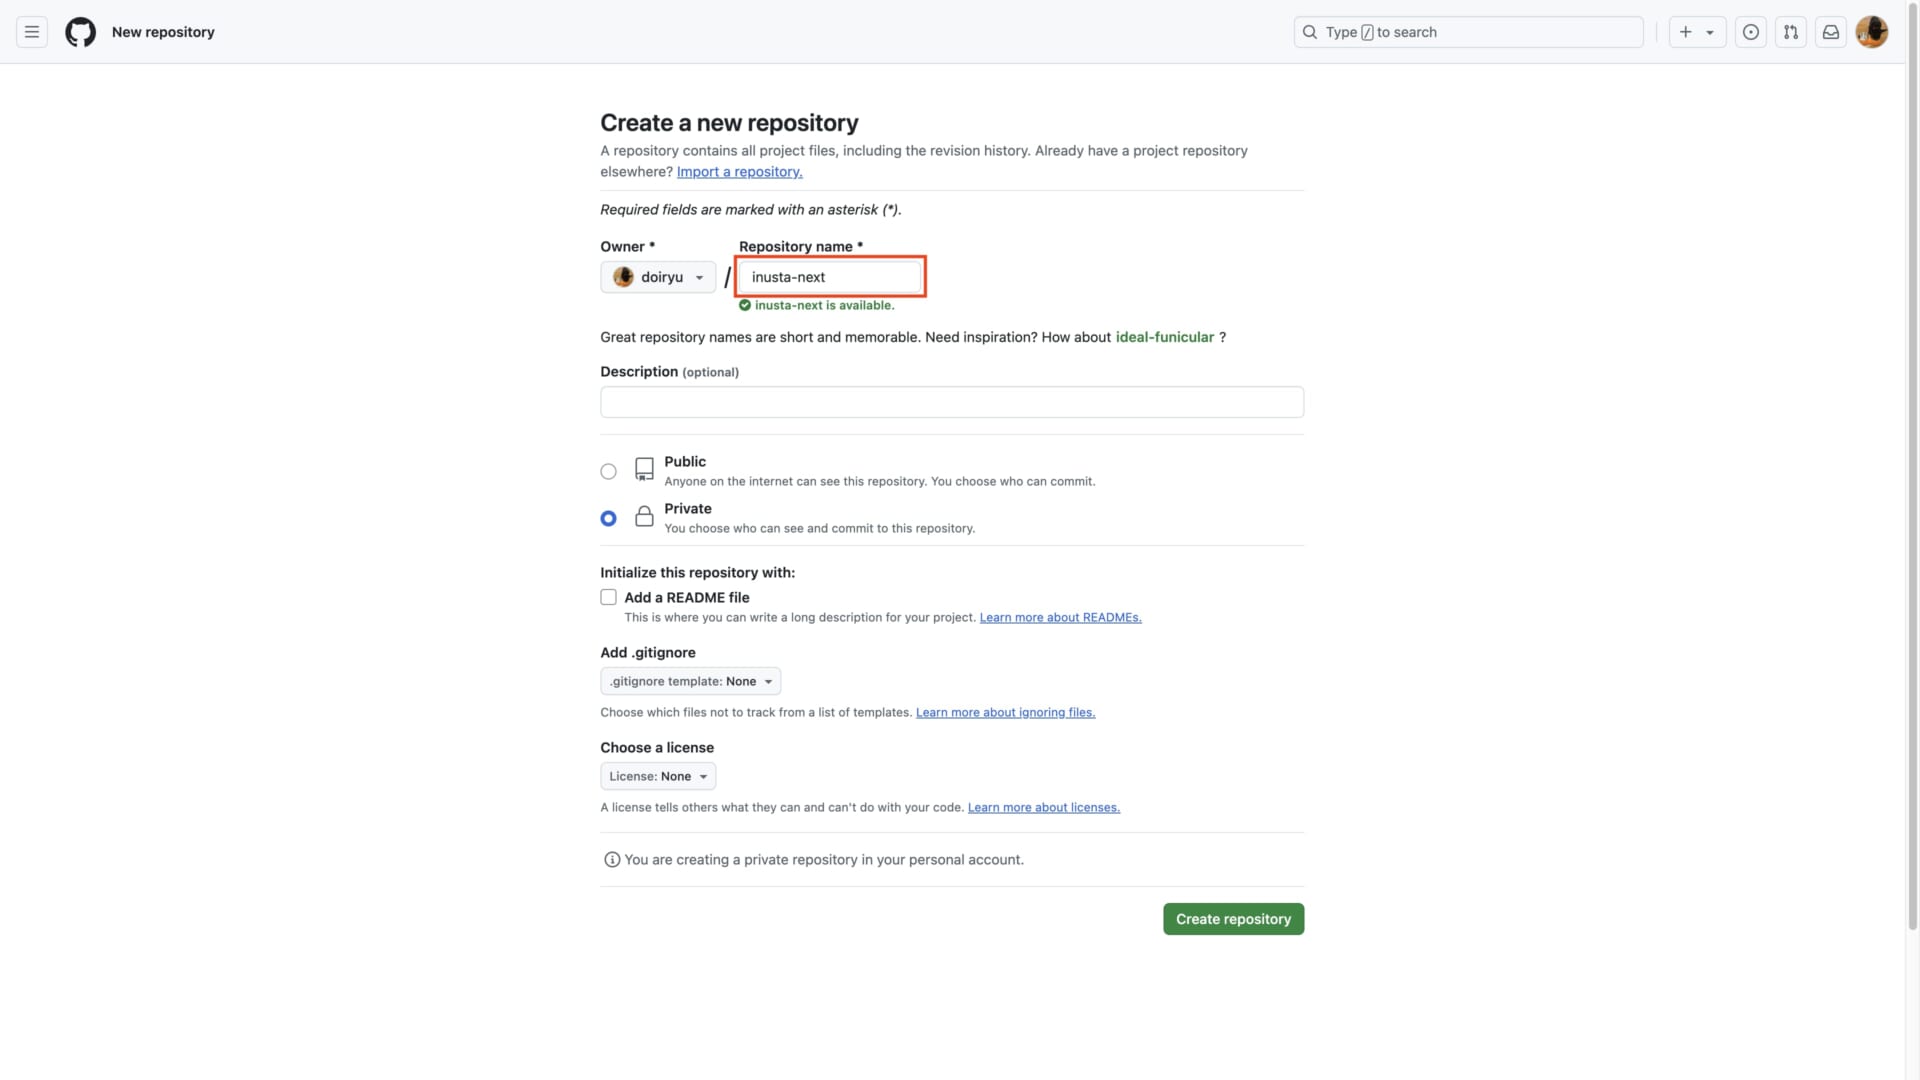Click the page vertical scrollbar
Viewport: 1920px width, 1080px height.
1912,465
